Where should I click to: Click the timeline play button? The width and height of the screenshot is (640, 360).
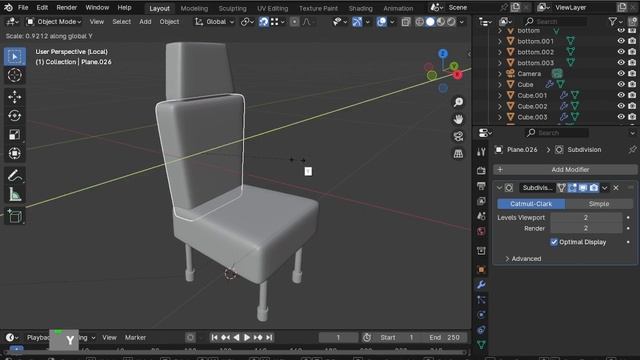click(247, 338)
